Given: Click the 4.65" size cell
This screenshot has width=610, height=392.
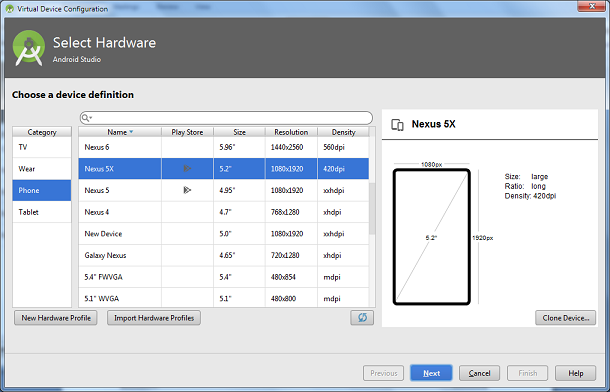Looking at the screenshot, I should point(239,255).
